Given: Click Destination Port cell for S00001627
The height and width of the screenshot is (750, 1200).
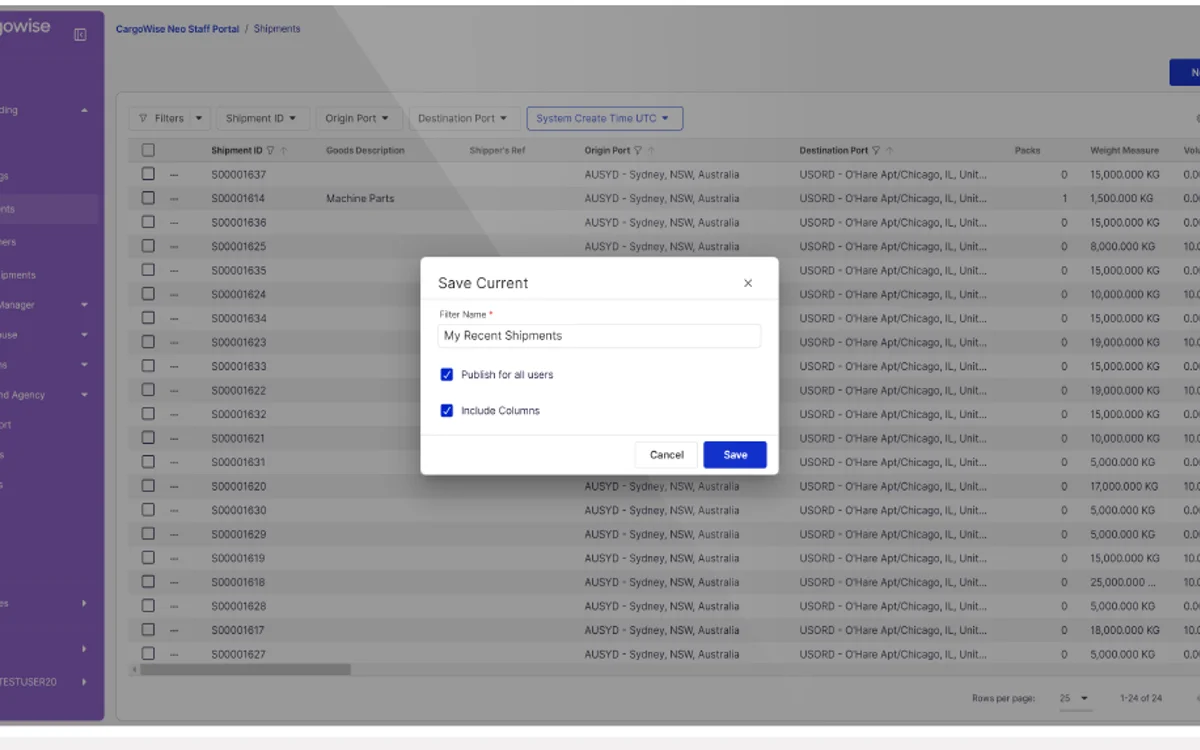Looking at the screenshot, I should 893,655.
